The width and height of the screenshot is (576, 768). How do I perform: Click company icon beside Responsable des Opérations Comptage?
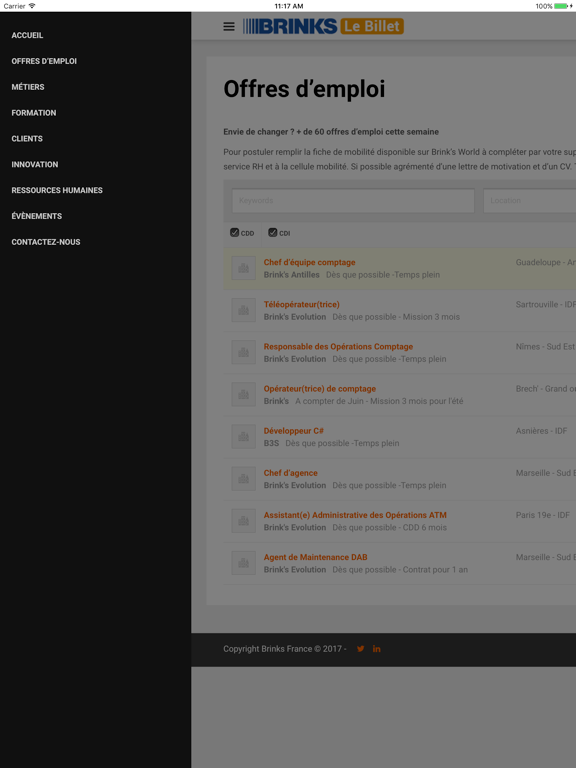click(x=243, y=352)
